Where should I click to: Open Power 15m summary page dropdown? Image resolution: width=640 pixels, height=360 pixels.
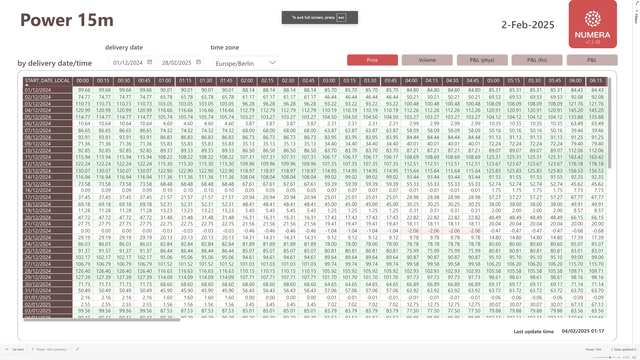50,349
